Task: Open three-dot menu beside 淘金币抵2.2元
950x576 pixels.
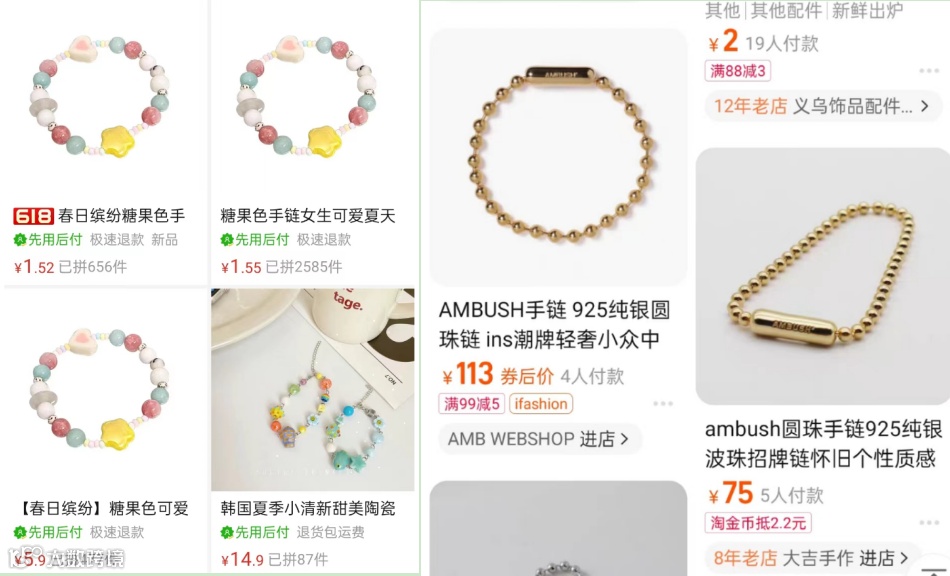Action: click(928, 522)
